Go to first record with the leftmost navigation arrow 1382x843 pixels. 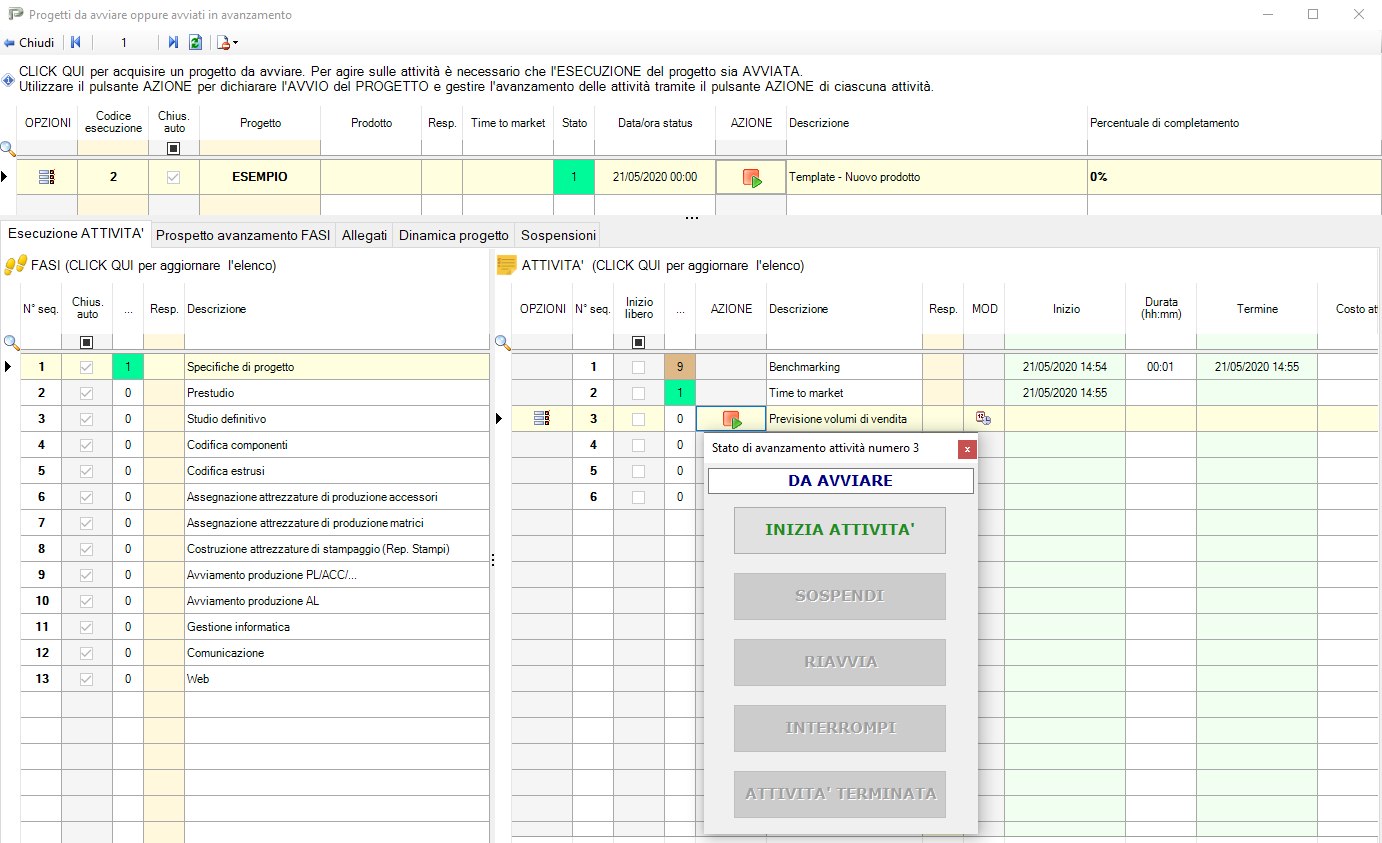pyautogui.click(x=75, y=43)
